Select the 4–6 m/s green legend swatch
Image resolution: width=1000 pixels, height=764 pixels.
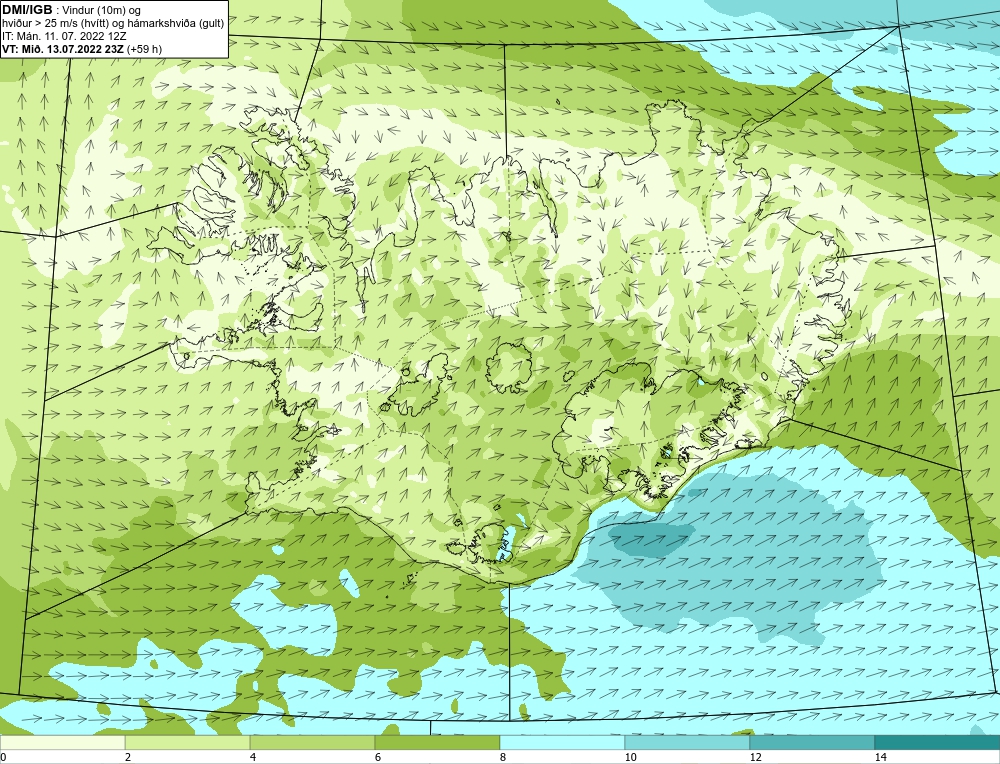click(312, 742)
